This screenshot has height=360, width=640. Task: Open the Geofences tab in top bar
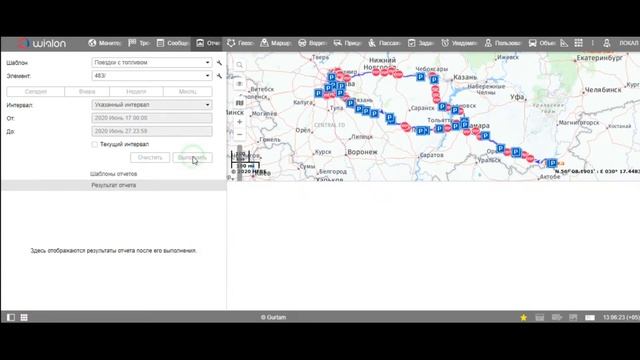tap(240, 43)
